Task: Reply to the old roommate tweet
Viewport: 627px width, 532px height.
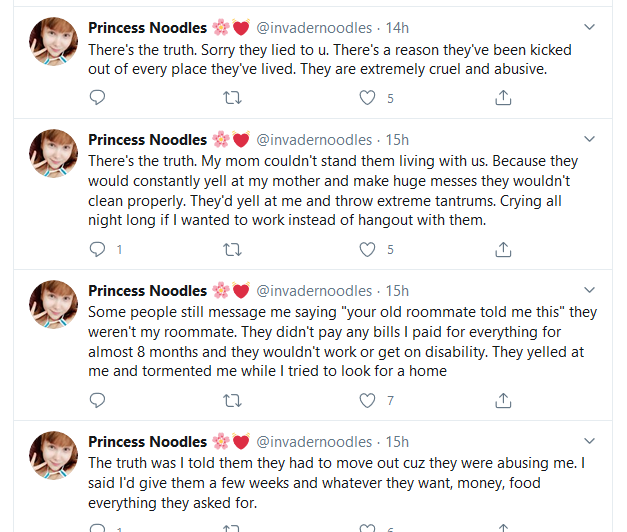Action: tap(97, 400)
